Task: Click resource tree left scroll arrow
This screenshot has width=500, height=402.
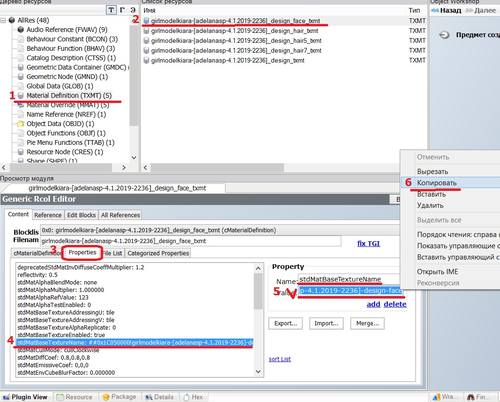Action: pyautogui.click(x=4, y=167)
